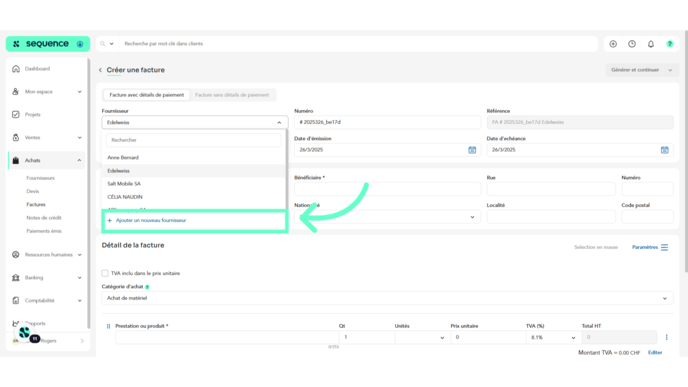The image size is (688, 387).
Task: Open Dashboard from the sidebar
Action: click(x=37, y=69)
